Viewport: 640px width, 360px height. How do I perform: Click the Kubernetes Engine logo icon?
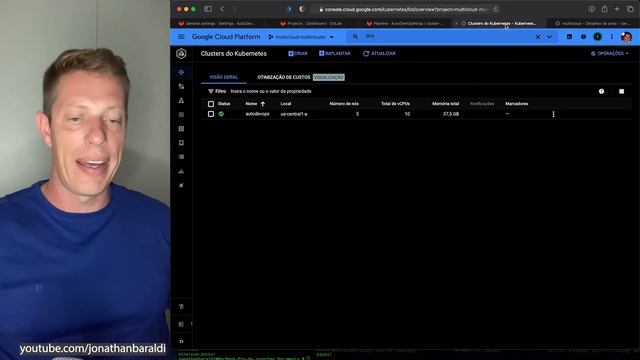pos(181,53)
